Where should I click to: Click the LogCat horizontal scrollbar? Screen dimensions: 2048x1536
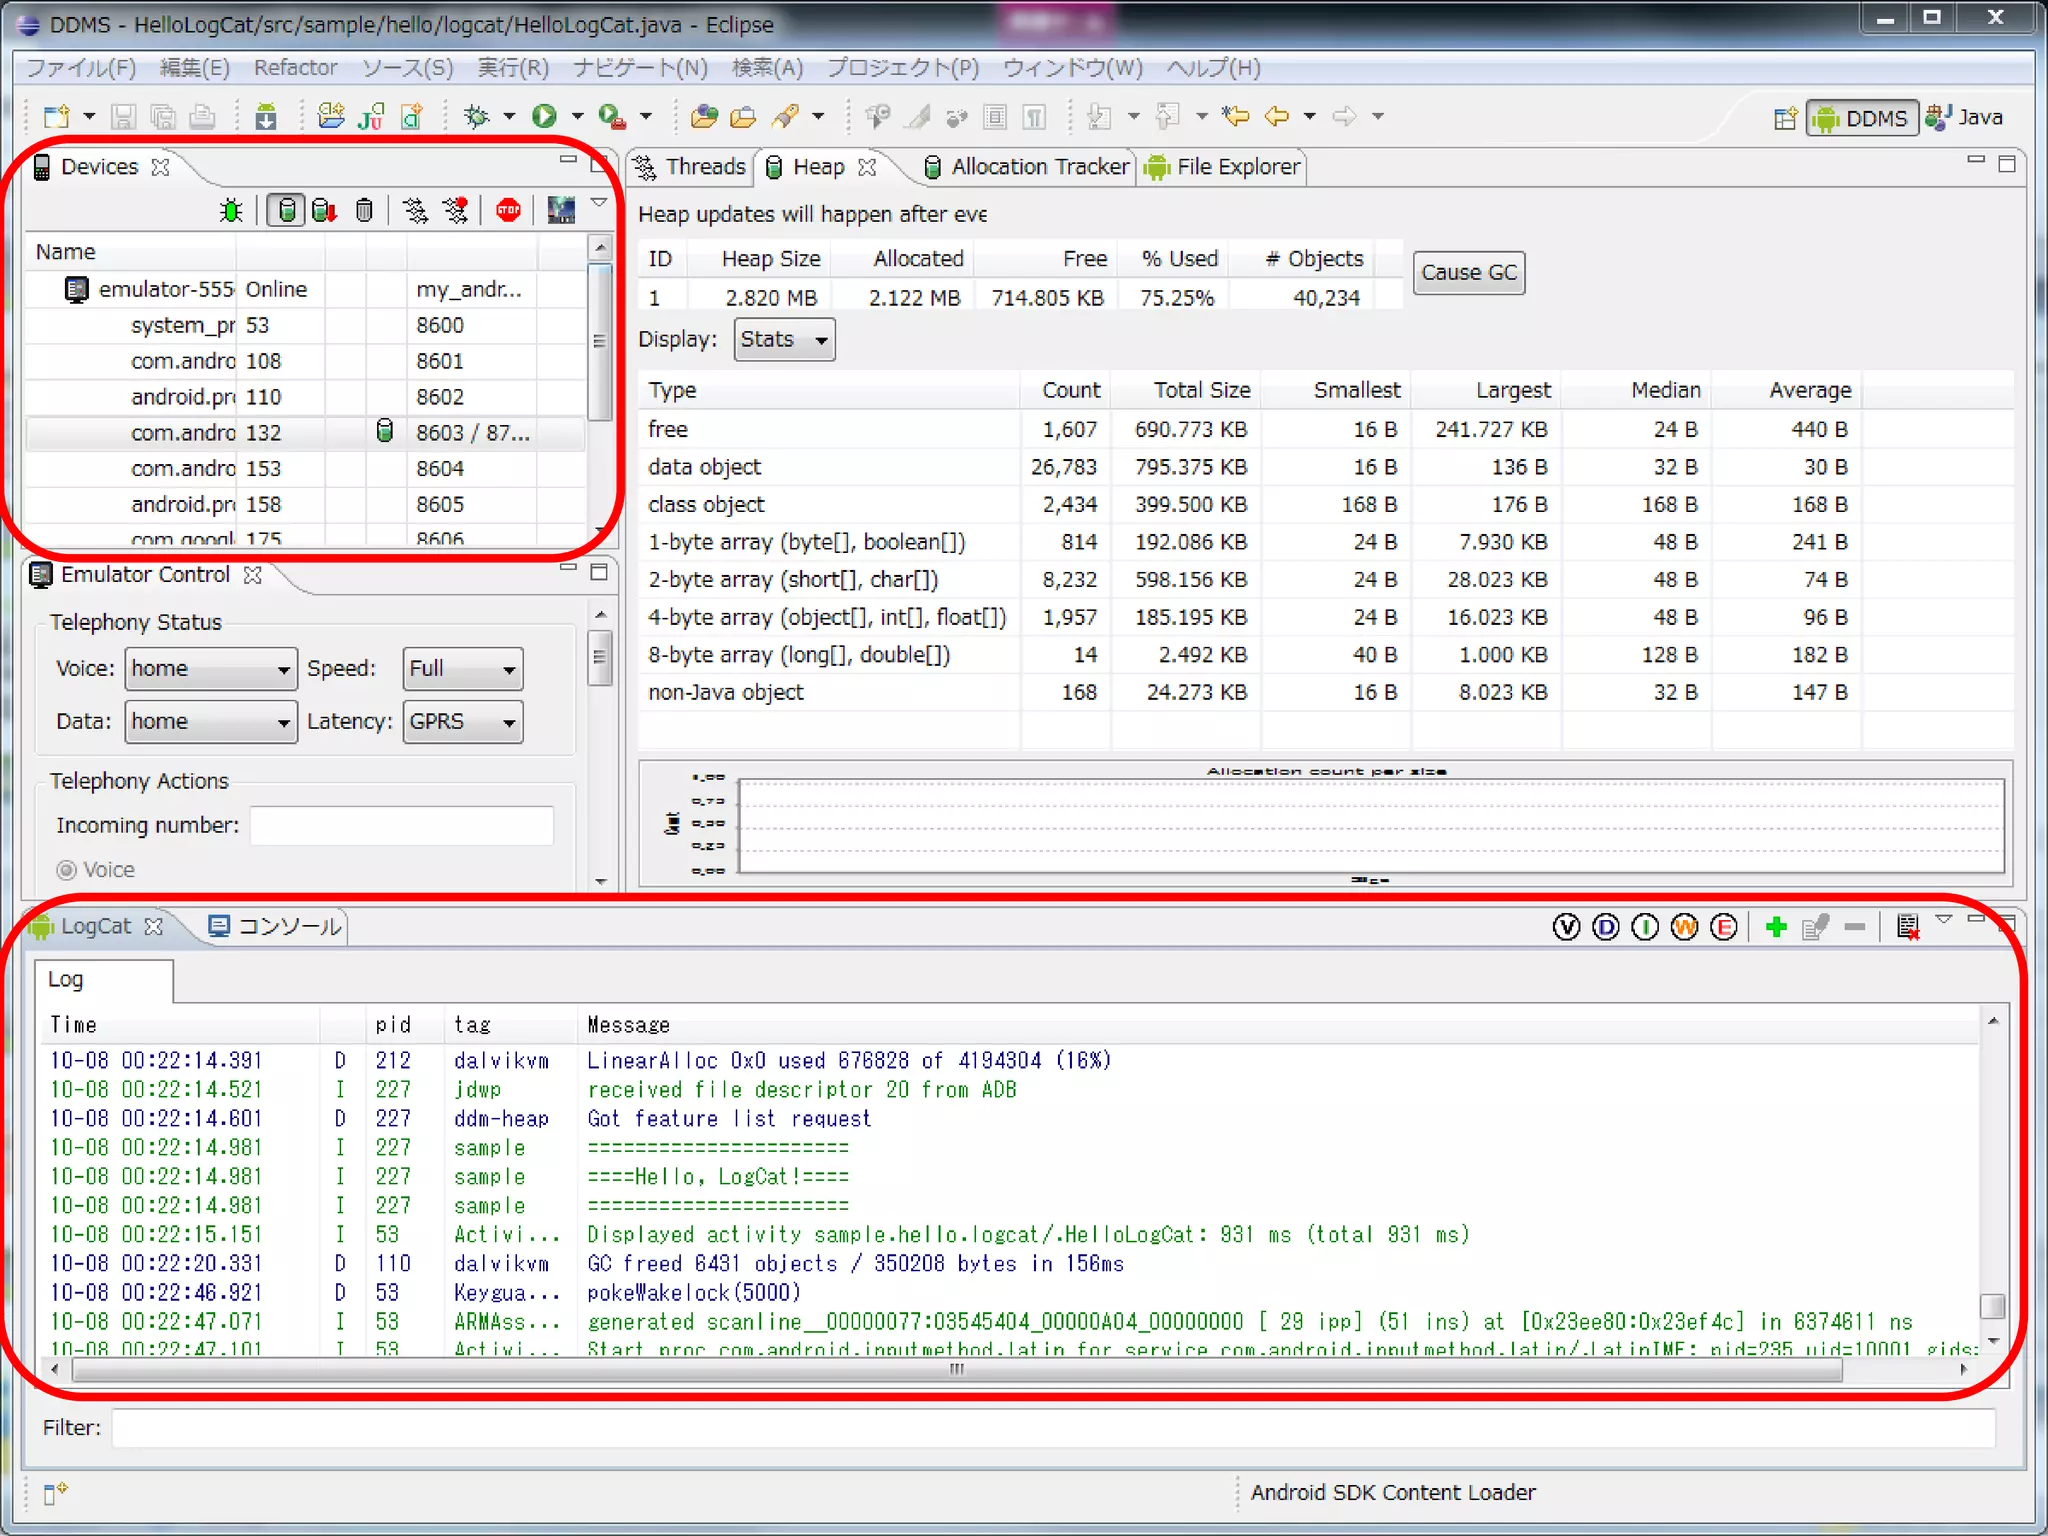point(955,1370)
